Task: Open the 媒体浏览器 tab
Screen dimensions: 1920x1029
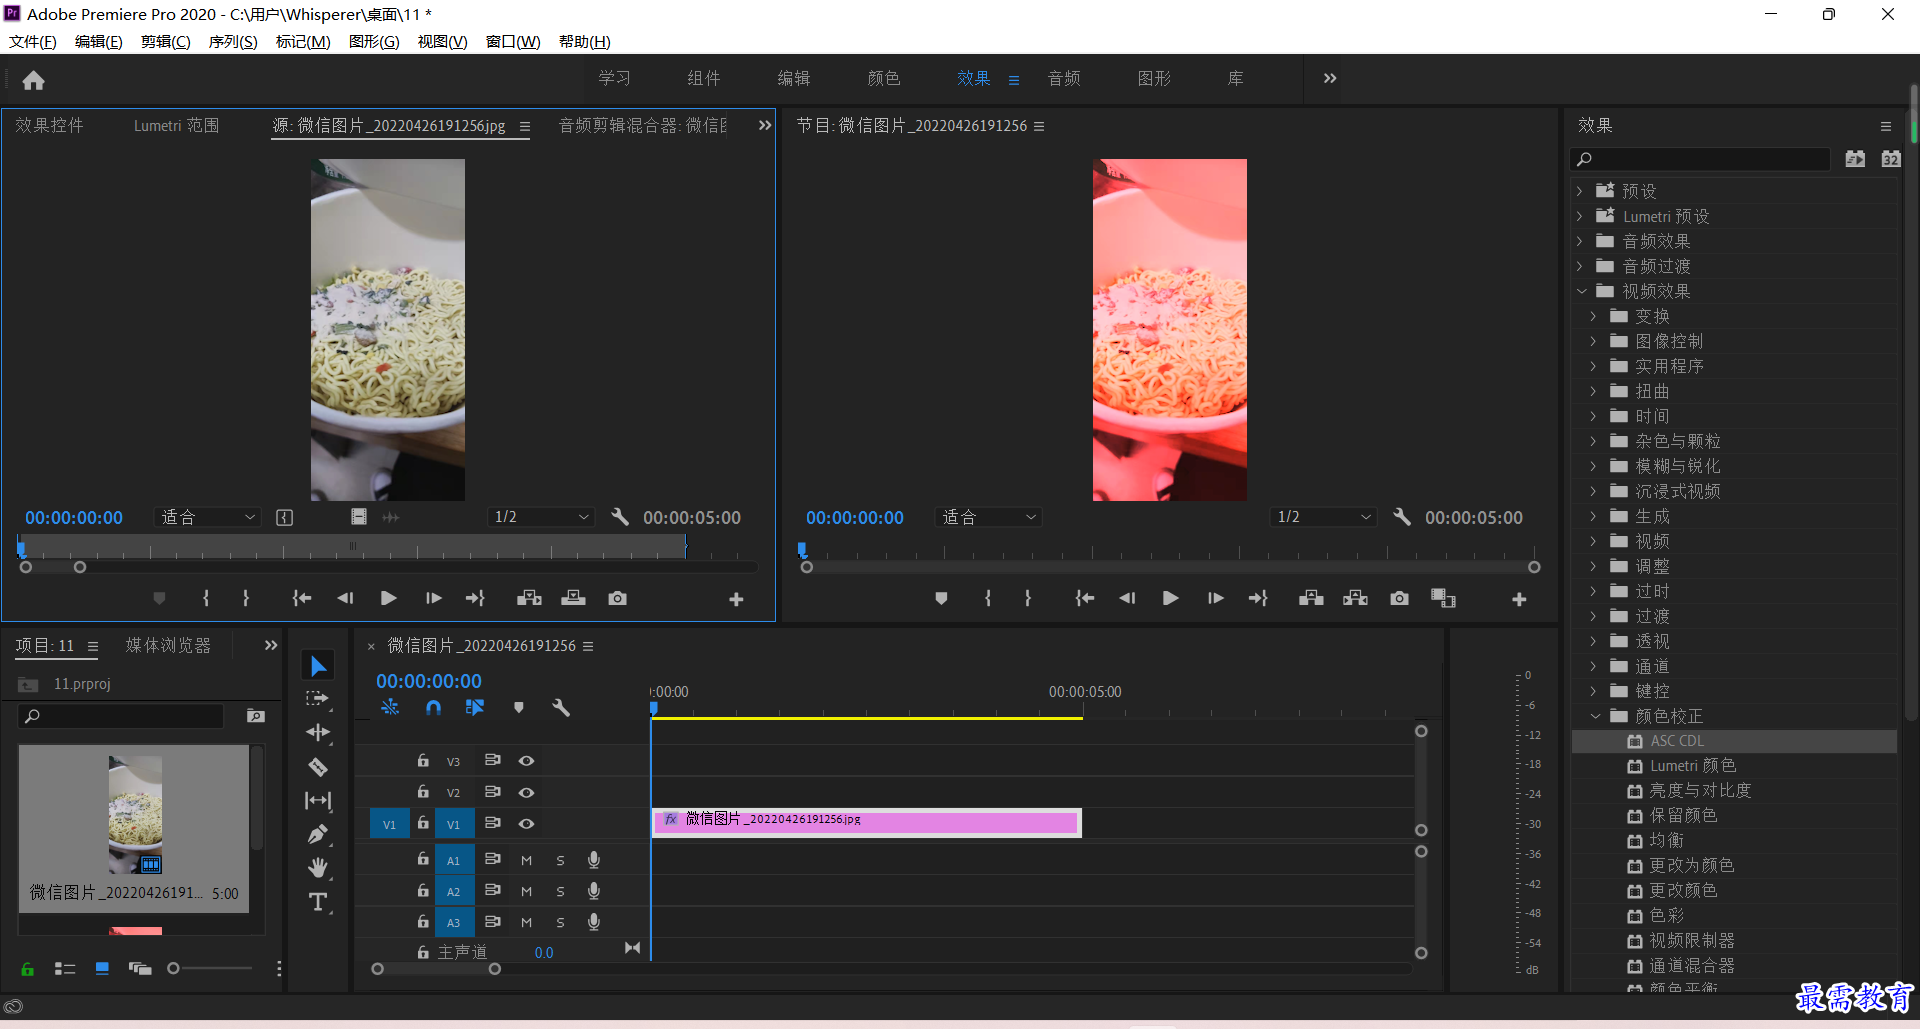Action: 168,645
